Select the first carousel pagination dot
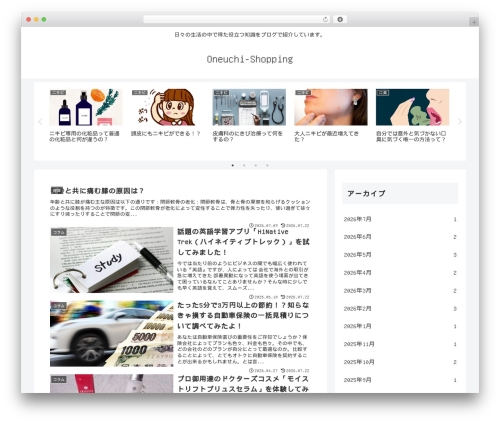The width and height of the screenshot is (500, 423). click(233, 165)
